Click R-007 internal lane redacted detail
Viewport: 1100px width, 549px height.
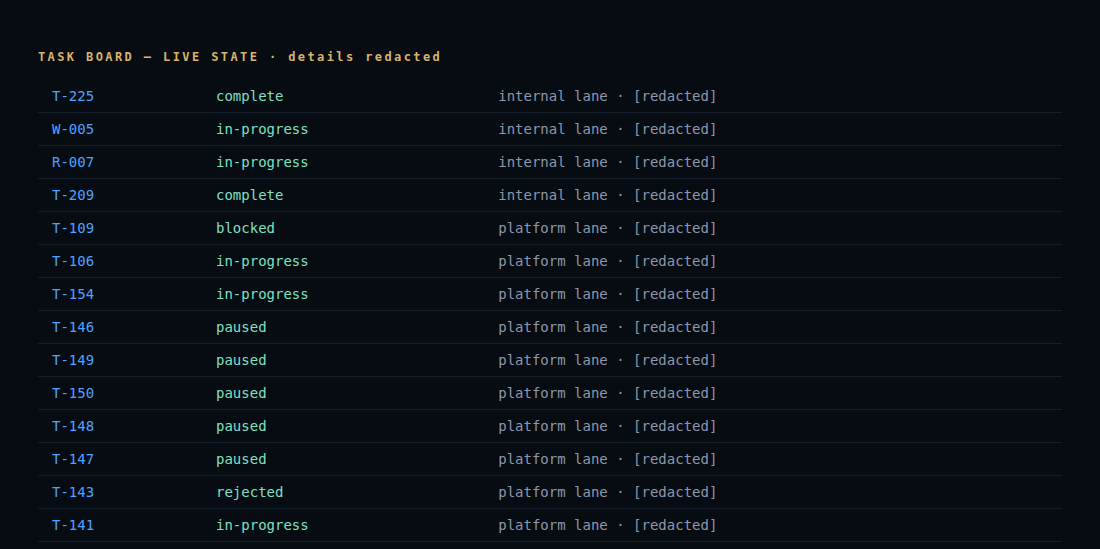point(608,162)
